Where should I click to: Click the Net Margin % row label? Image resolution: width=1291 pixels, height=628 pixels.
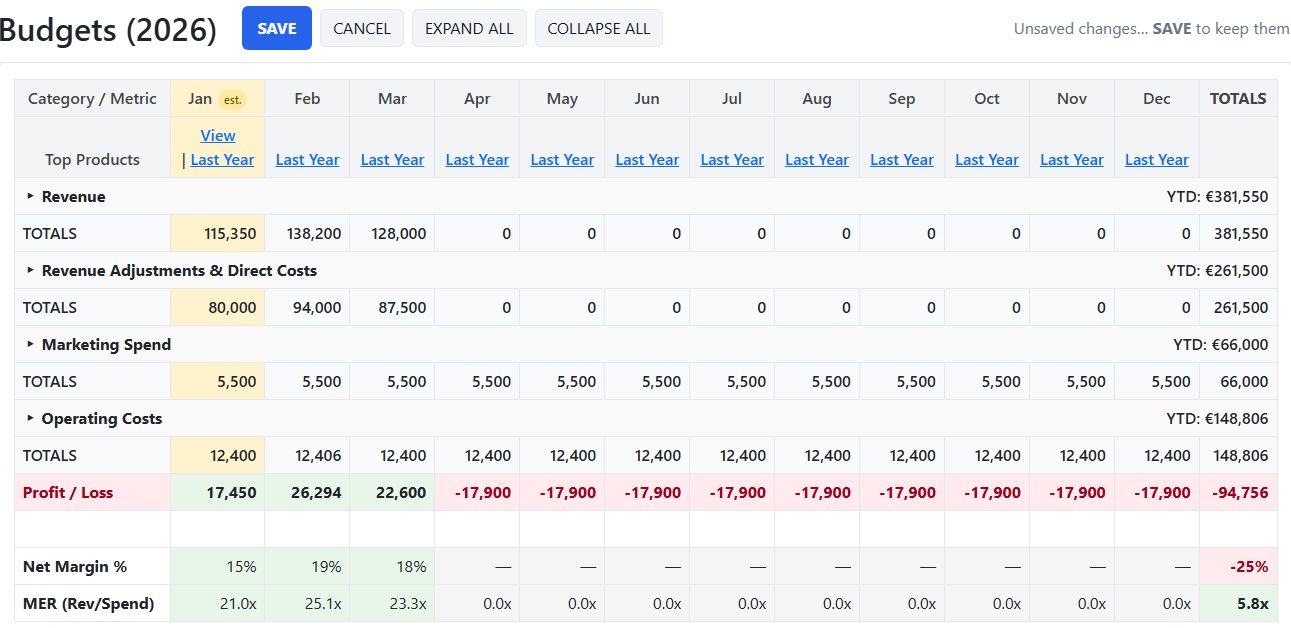point(76,566)
